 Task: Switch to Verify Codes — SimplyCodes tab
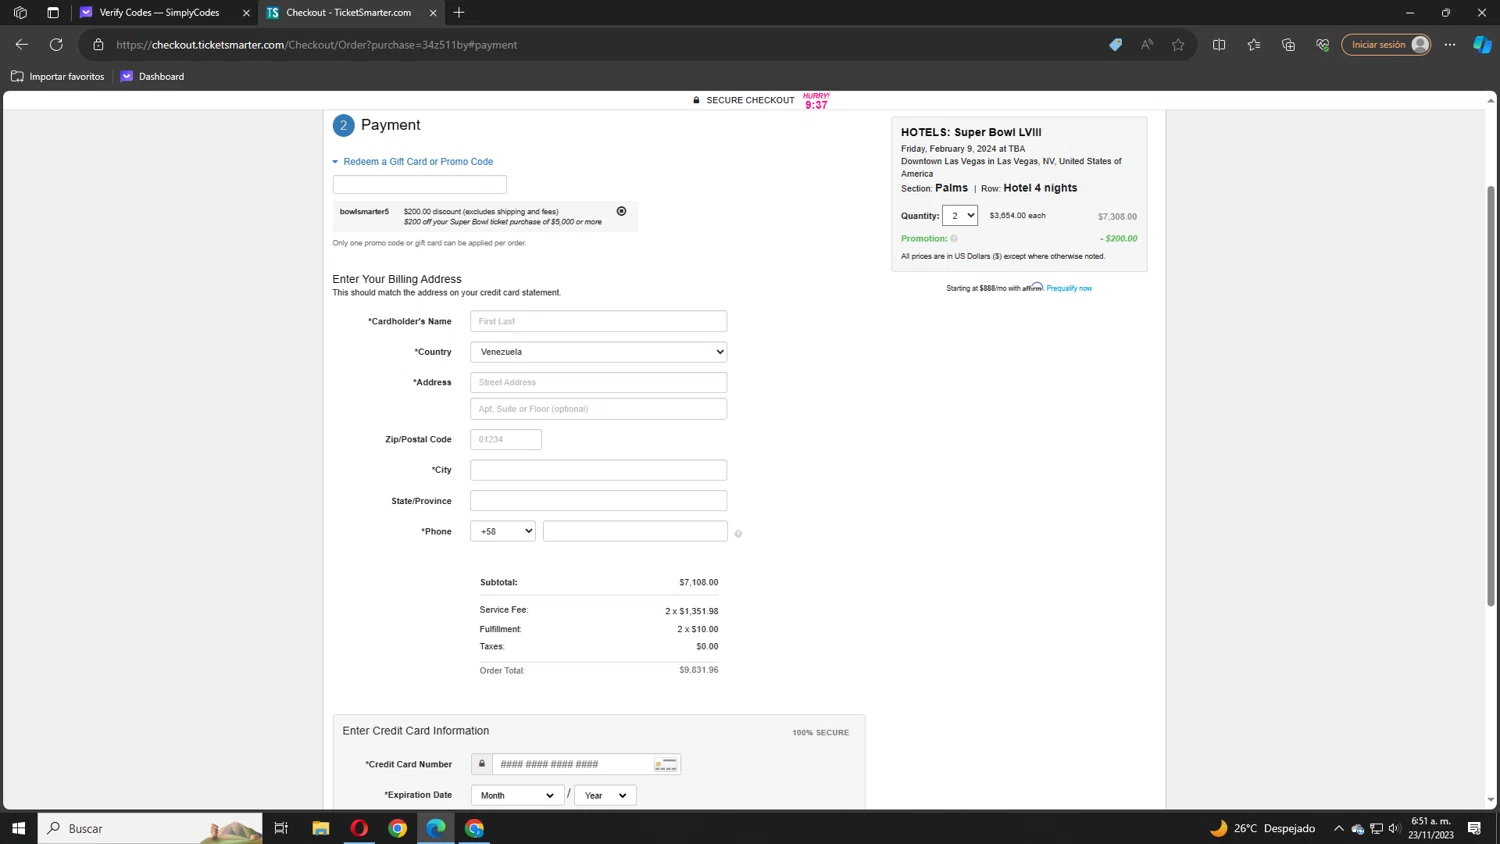pyautogui.click(x=160, y=13)
